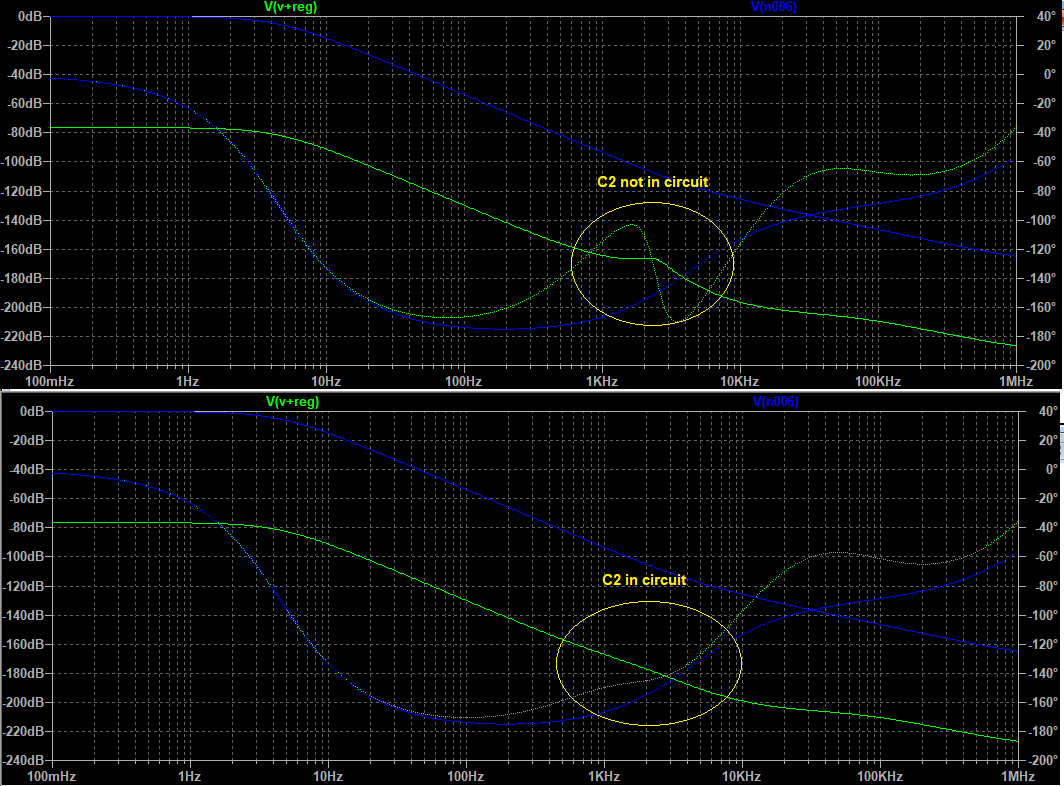1064x786 pixels.
Task: Click the -160dB label on bottom plot's left axis
Action: 26,644
